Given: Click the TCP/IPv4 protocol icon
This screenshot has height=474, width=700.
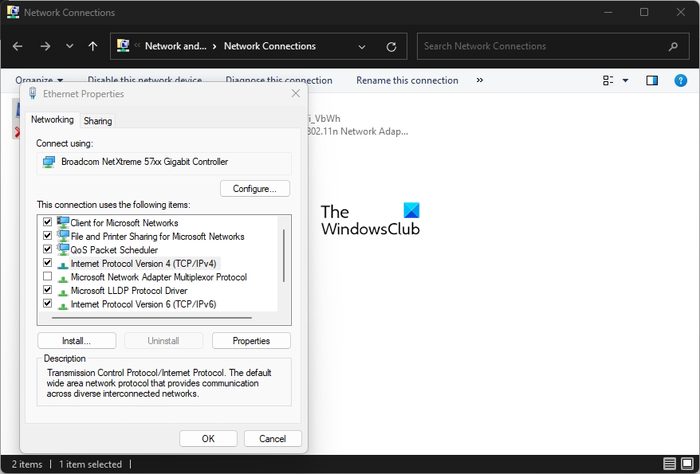Looking at the screenshot, I should click(63, 265).
